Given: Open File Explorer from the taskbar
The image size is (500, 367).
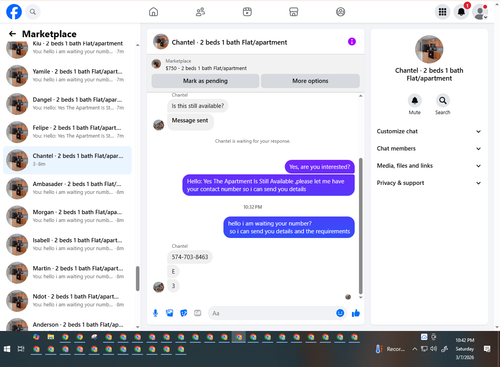Looking at the screenshot, I should tap(51, 337).
